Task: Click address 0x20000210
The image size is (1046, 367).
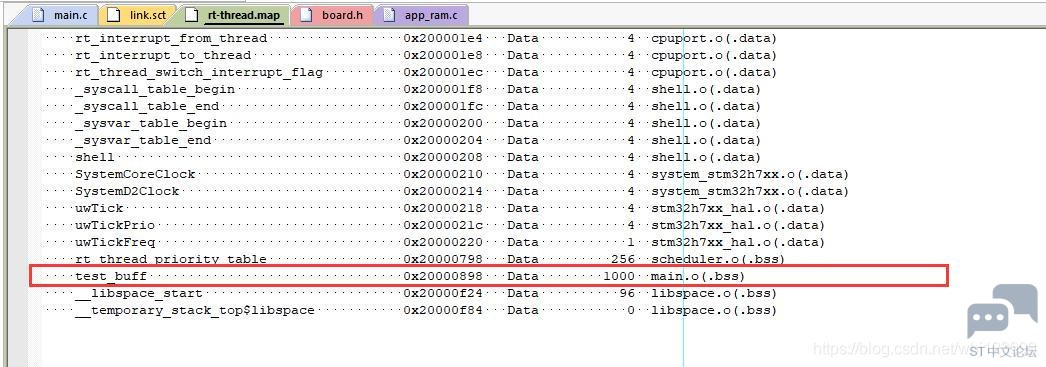Action: click(x=443, y=174)
